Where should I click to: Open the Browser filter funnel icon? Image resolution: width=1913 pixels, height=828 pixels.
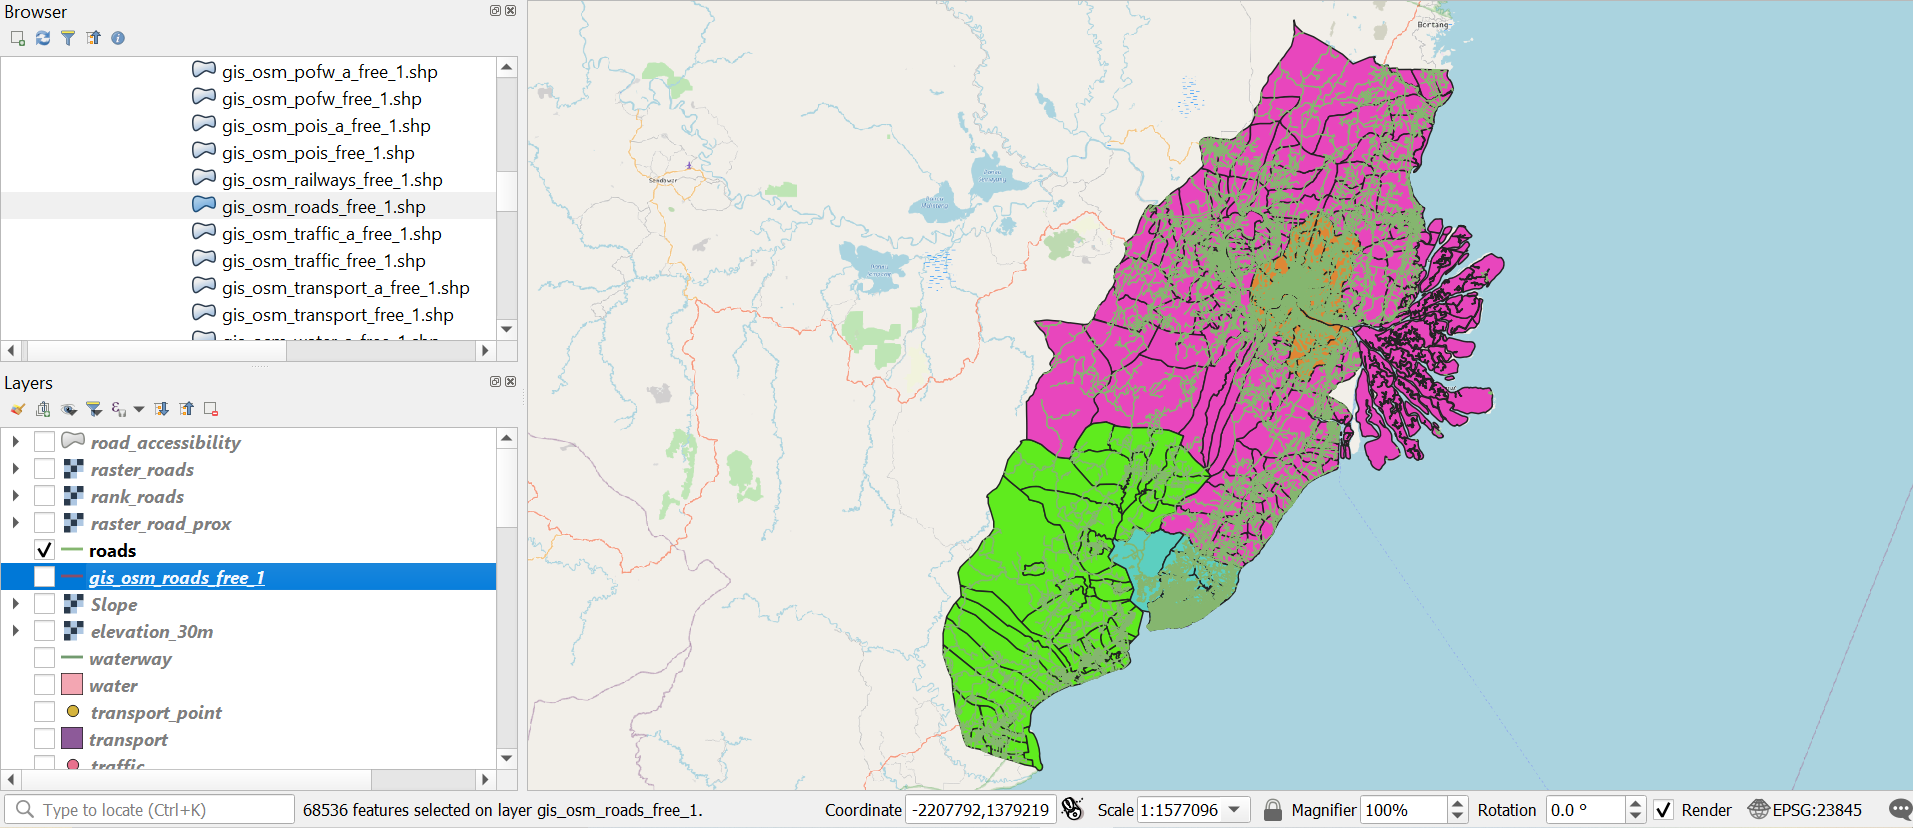[68, 38]
